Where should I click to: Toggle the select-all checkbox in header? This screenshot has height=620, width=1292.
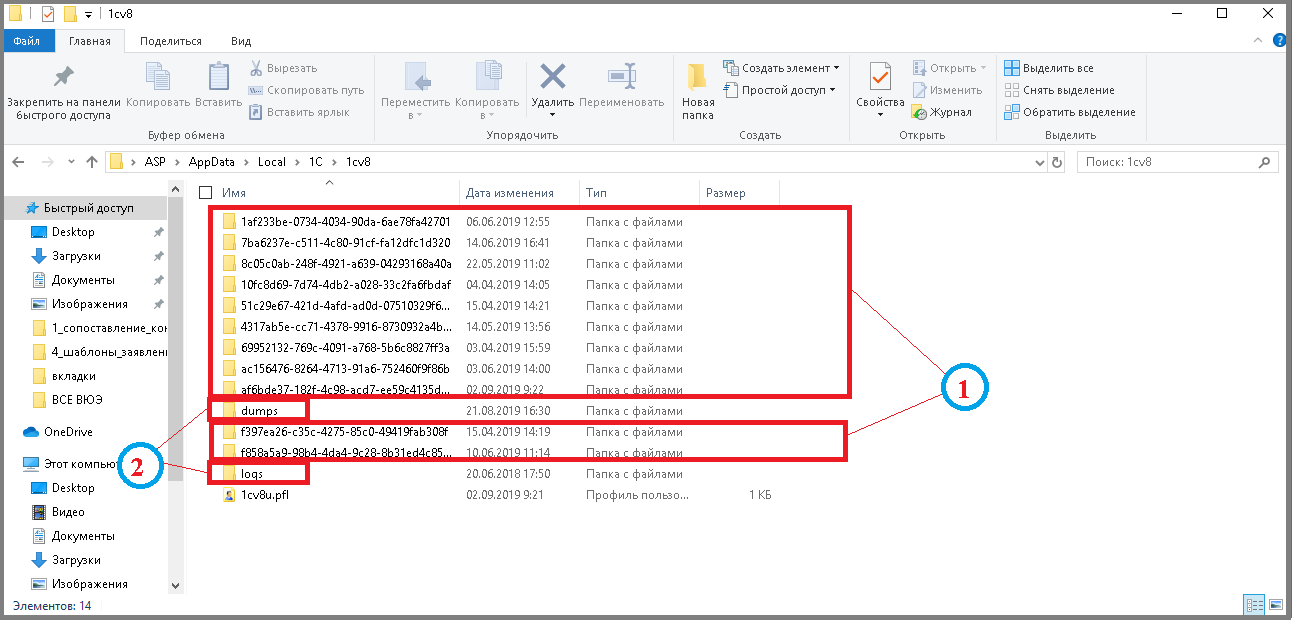[x=206, y=193]
